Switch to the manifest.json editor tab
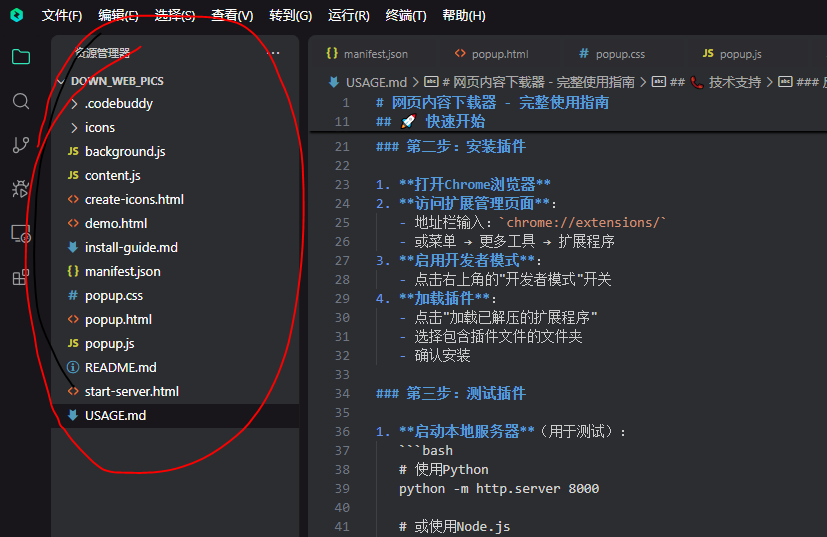Viewport: 827px width, 537px height. pyautogui.click(x=368, y=54)
